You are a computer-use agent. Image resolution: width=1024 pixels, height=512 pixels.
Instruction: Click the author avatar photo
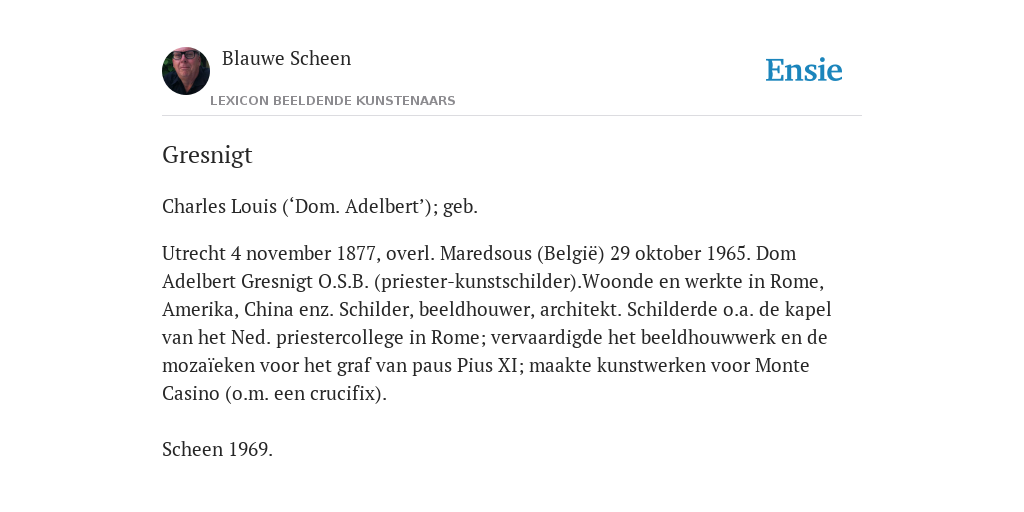point(186,71)
